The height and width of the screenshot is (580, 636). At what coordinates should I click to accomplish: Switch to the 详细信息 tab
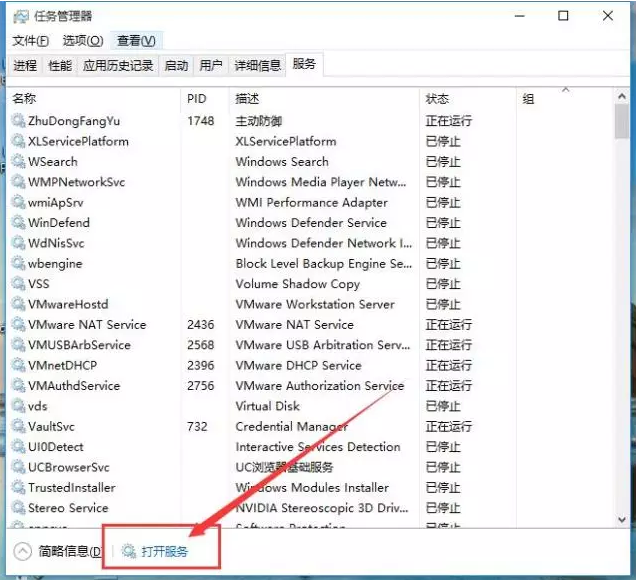click(258, 65)
